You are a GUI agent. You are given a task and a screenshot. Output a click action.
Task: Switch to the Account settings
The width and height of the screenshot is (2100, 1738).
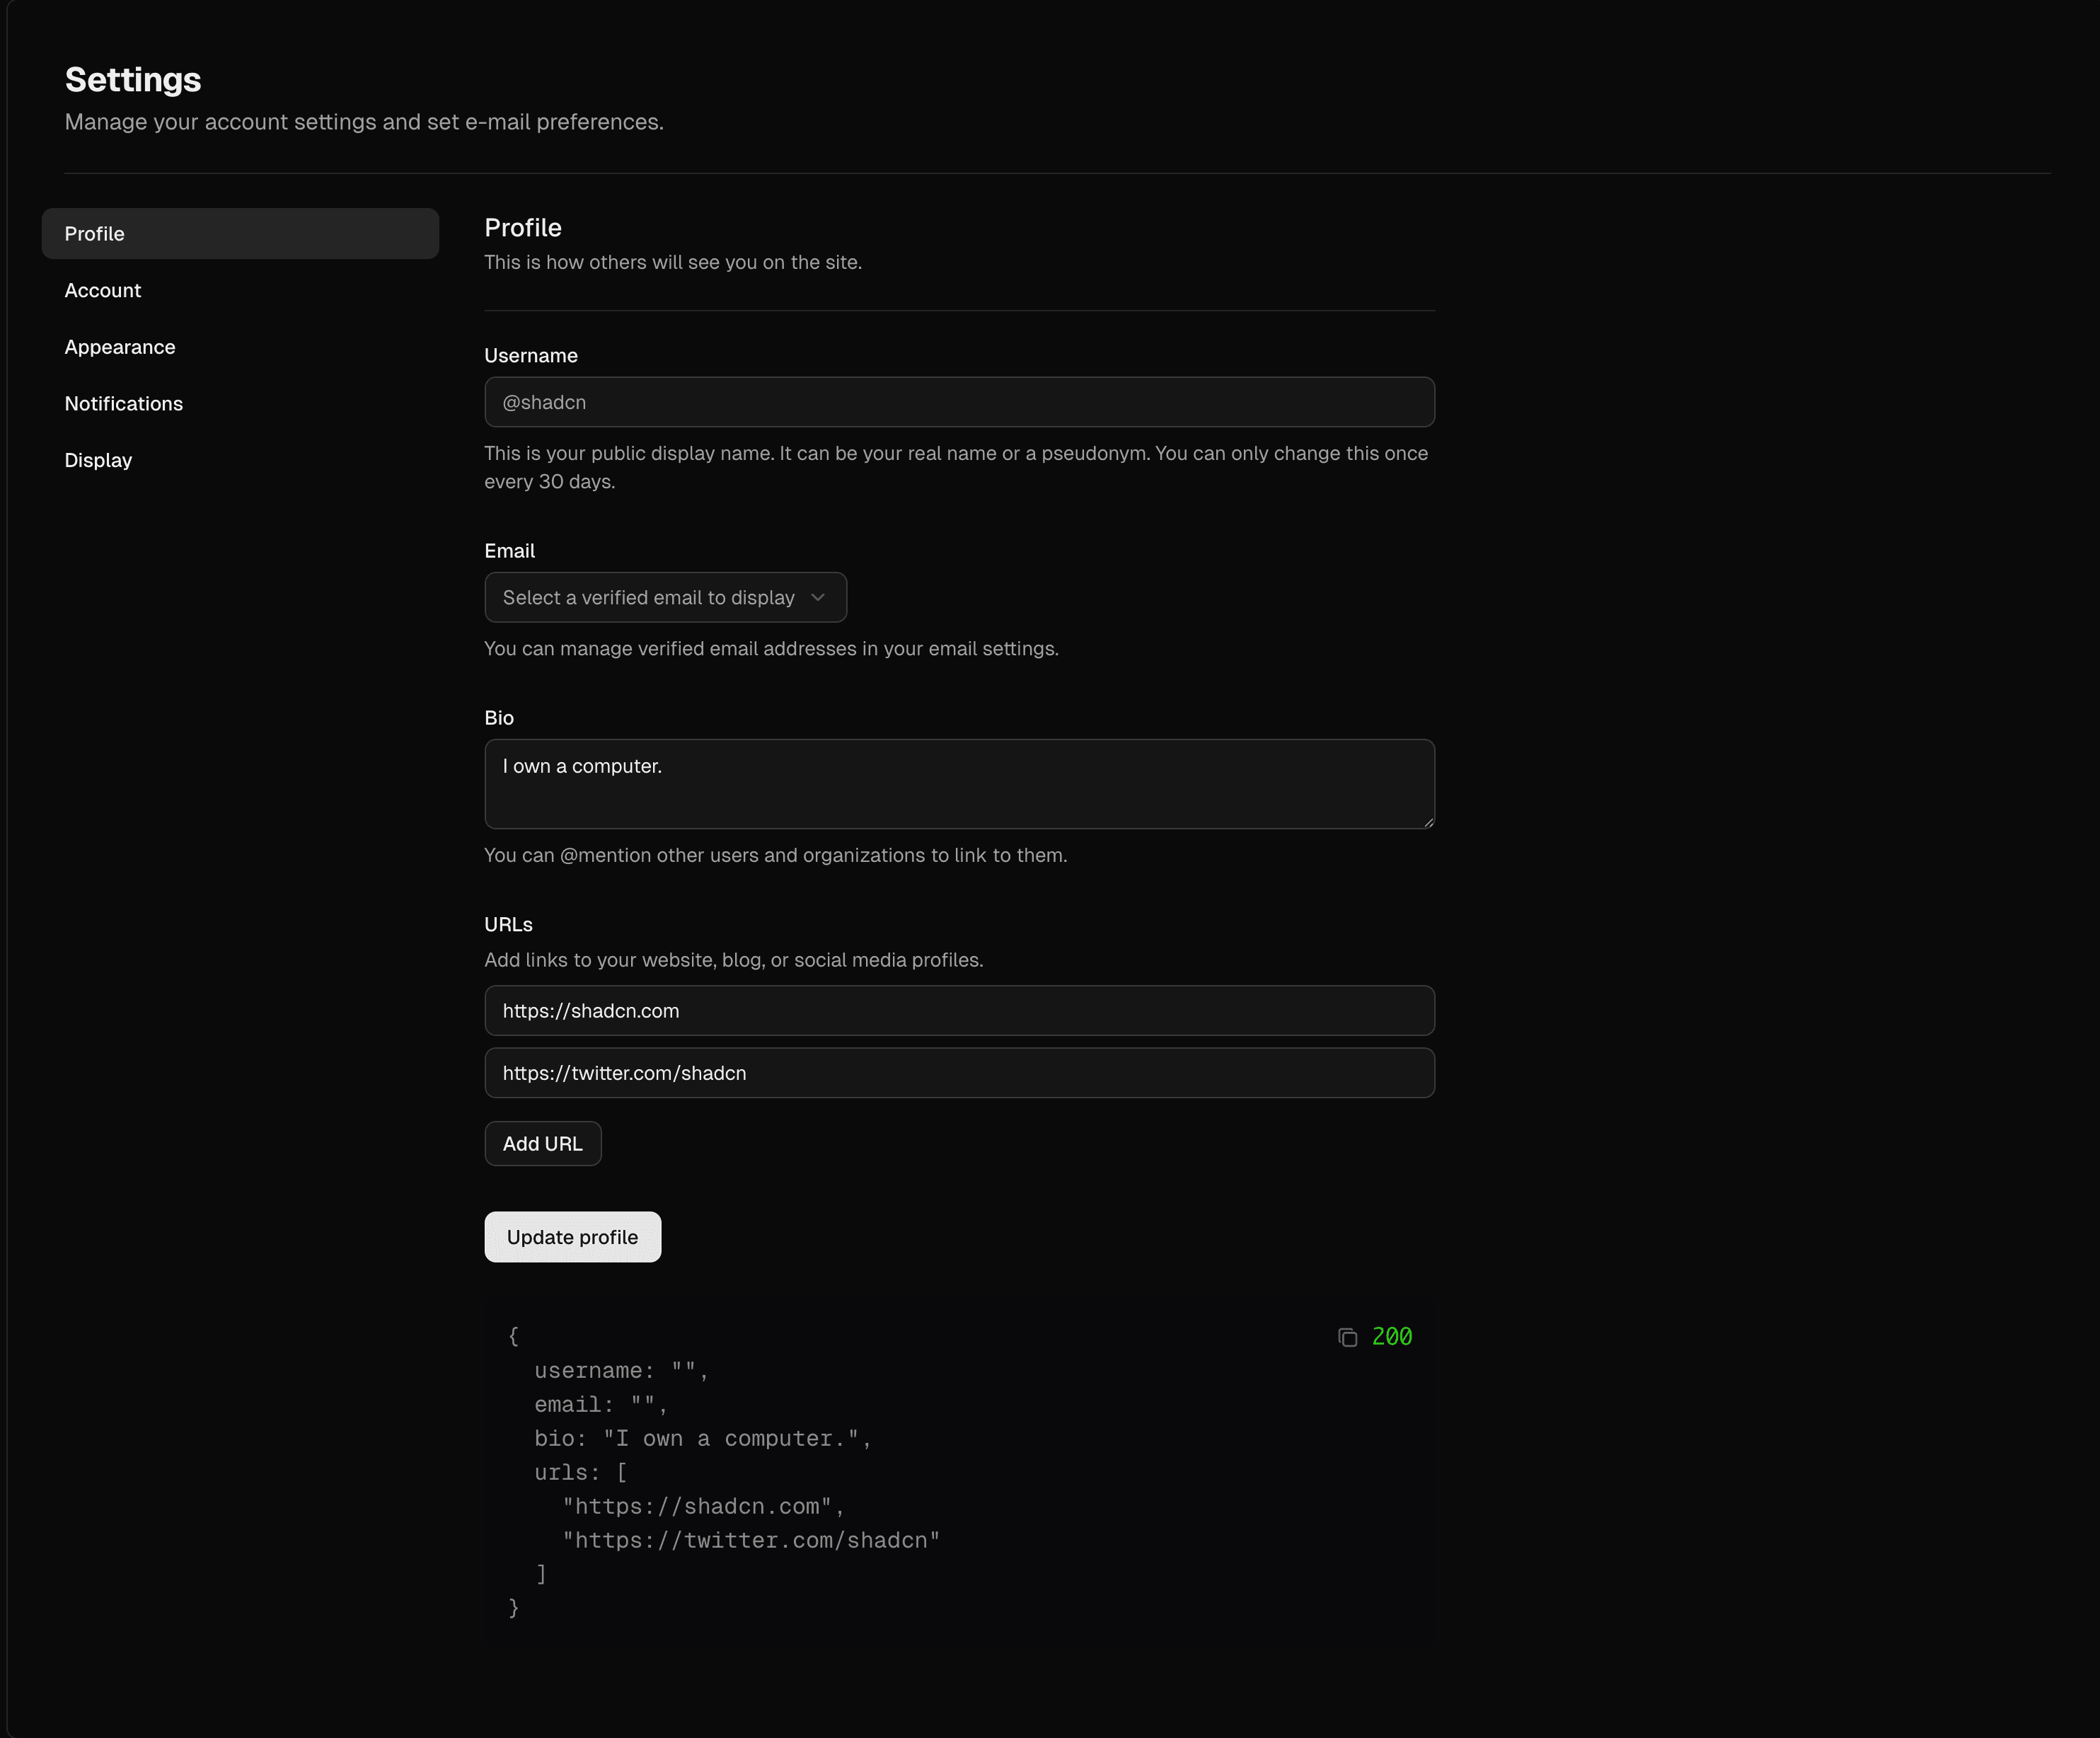tap(103, 291)
